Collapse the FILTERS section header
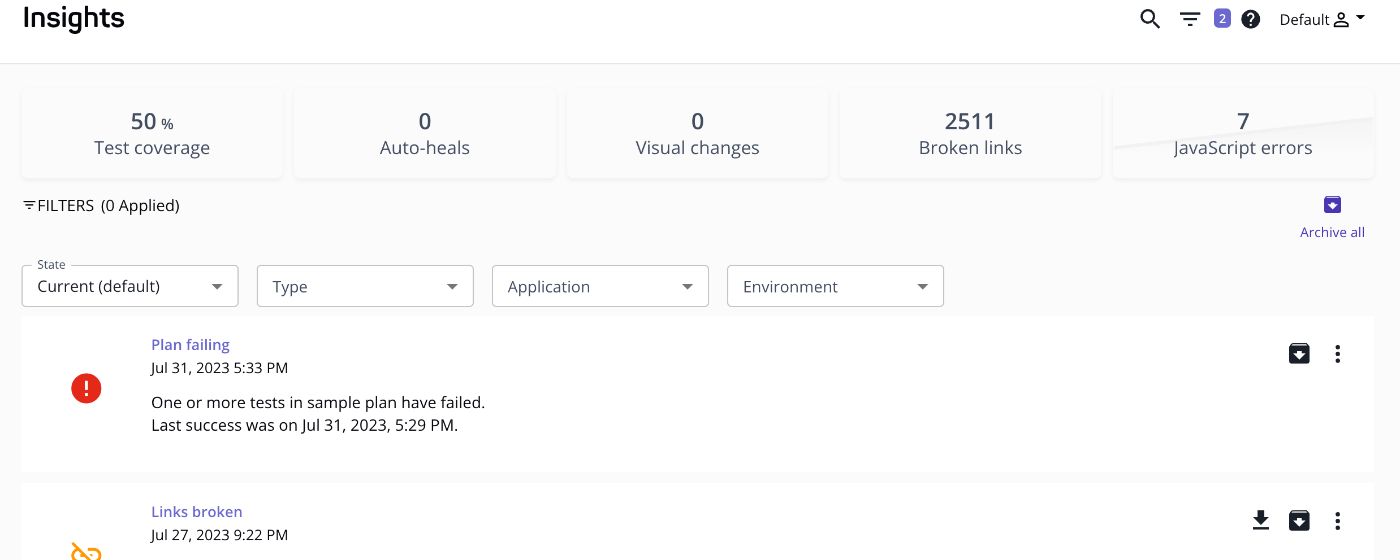Viewport: 1400px width, 560px height. click(x=101, y=206)
